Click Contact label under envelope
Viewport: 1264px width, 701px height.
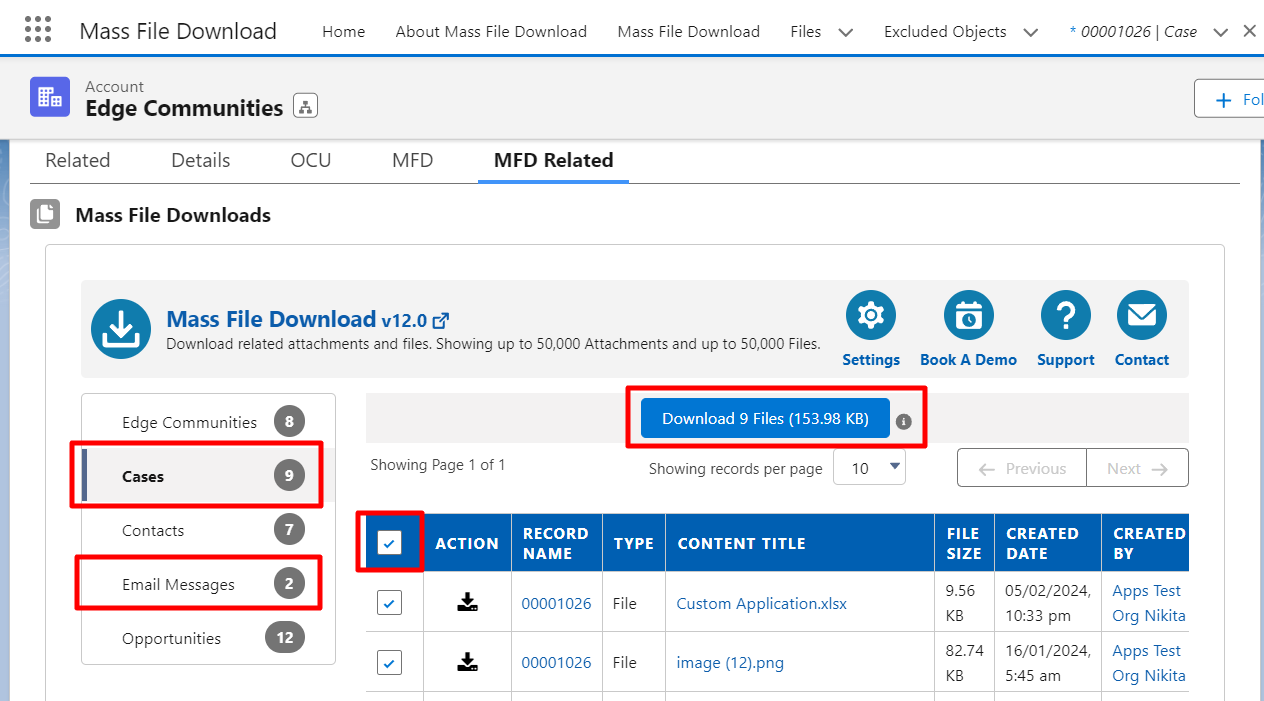point(1141,360)
